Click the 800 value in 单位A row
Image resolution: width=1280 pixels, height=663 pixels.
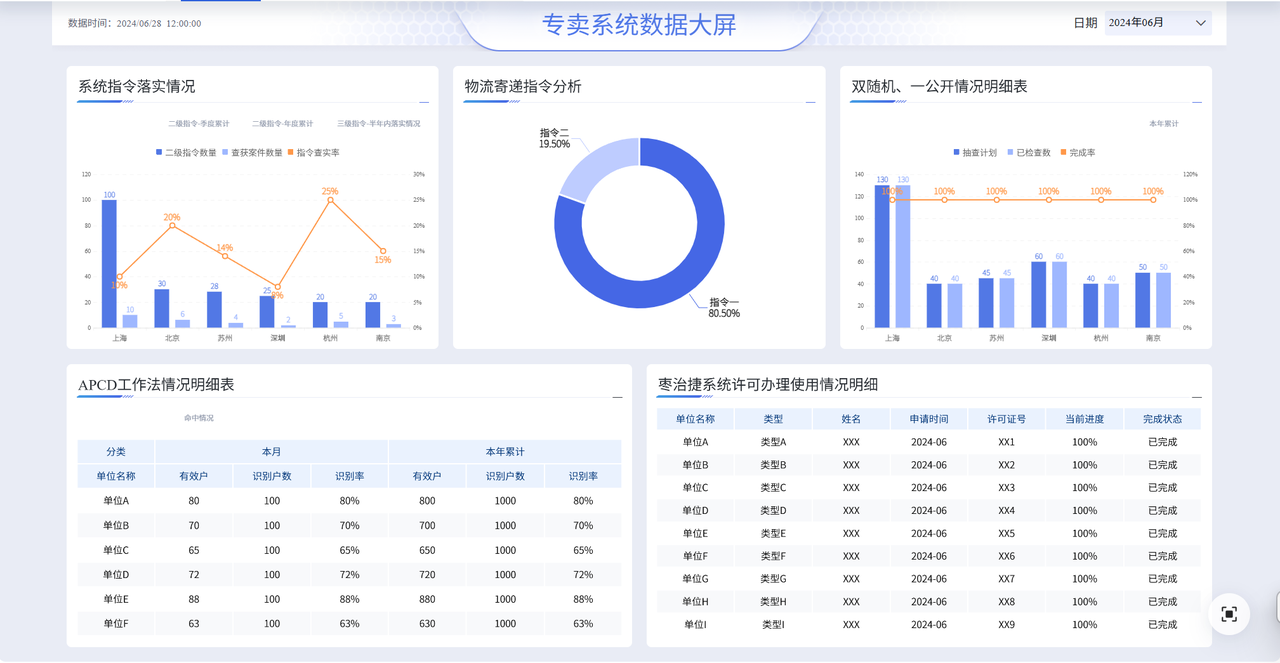(x=427, y=501)
